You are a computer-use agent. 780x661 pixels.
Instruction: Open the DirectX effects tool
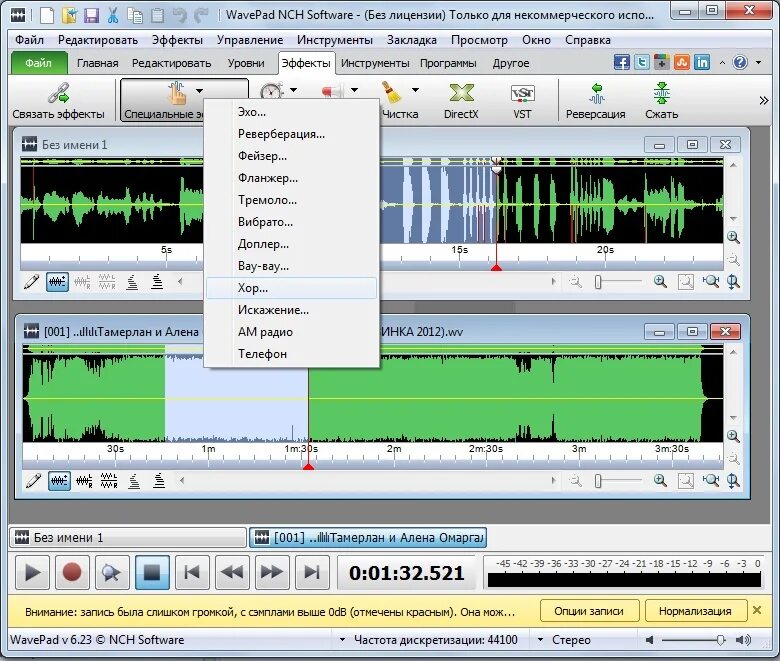point(461,100)
